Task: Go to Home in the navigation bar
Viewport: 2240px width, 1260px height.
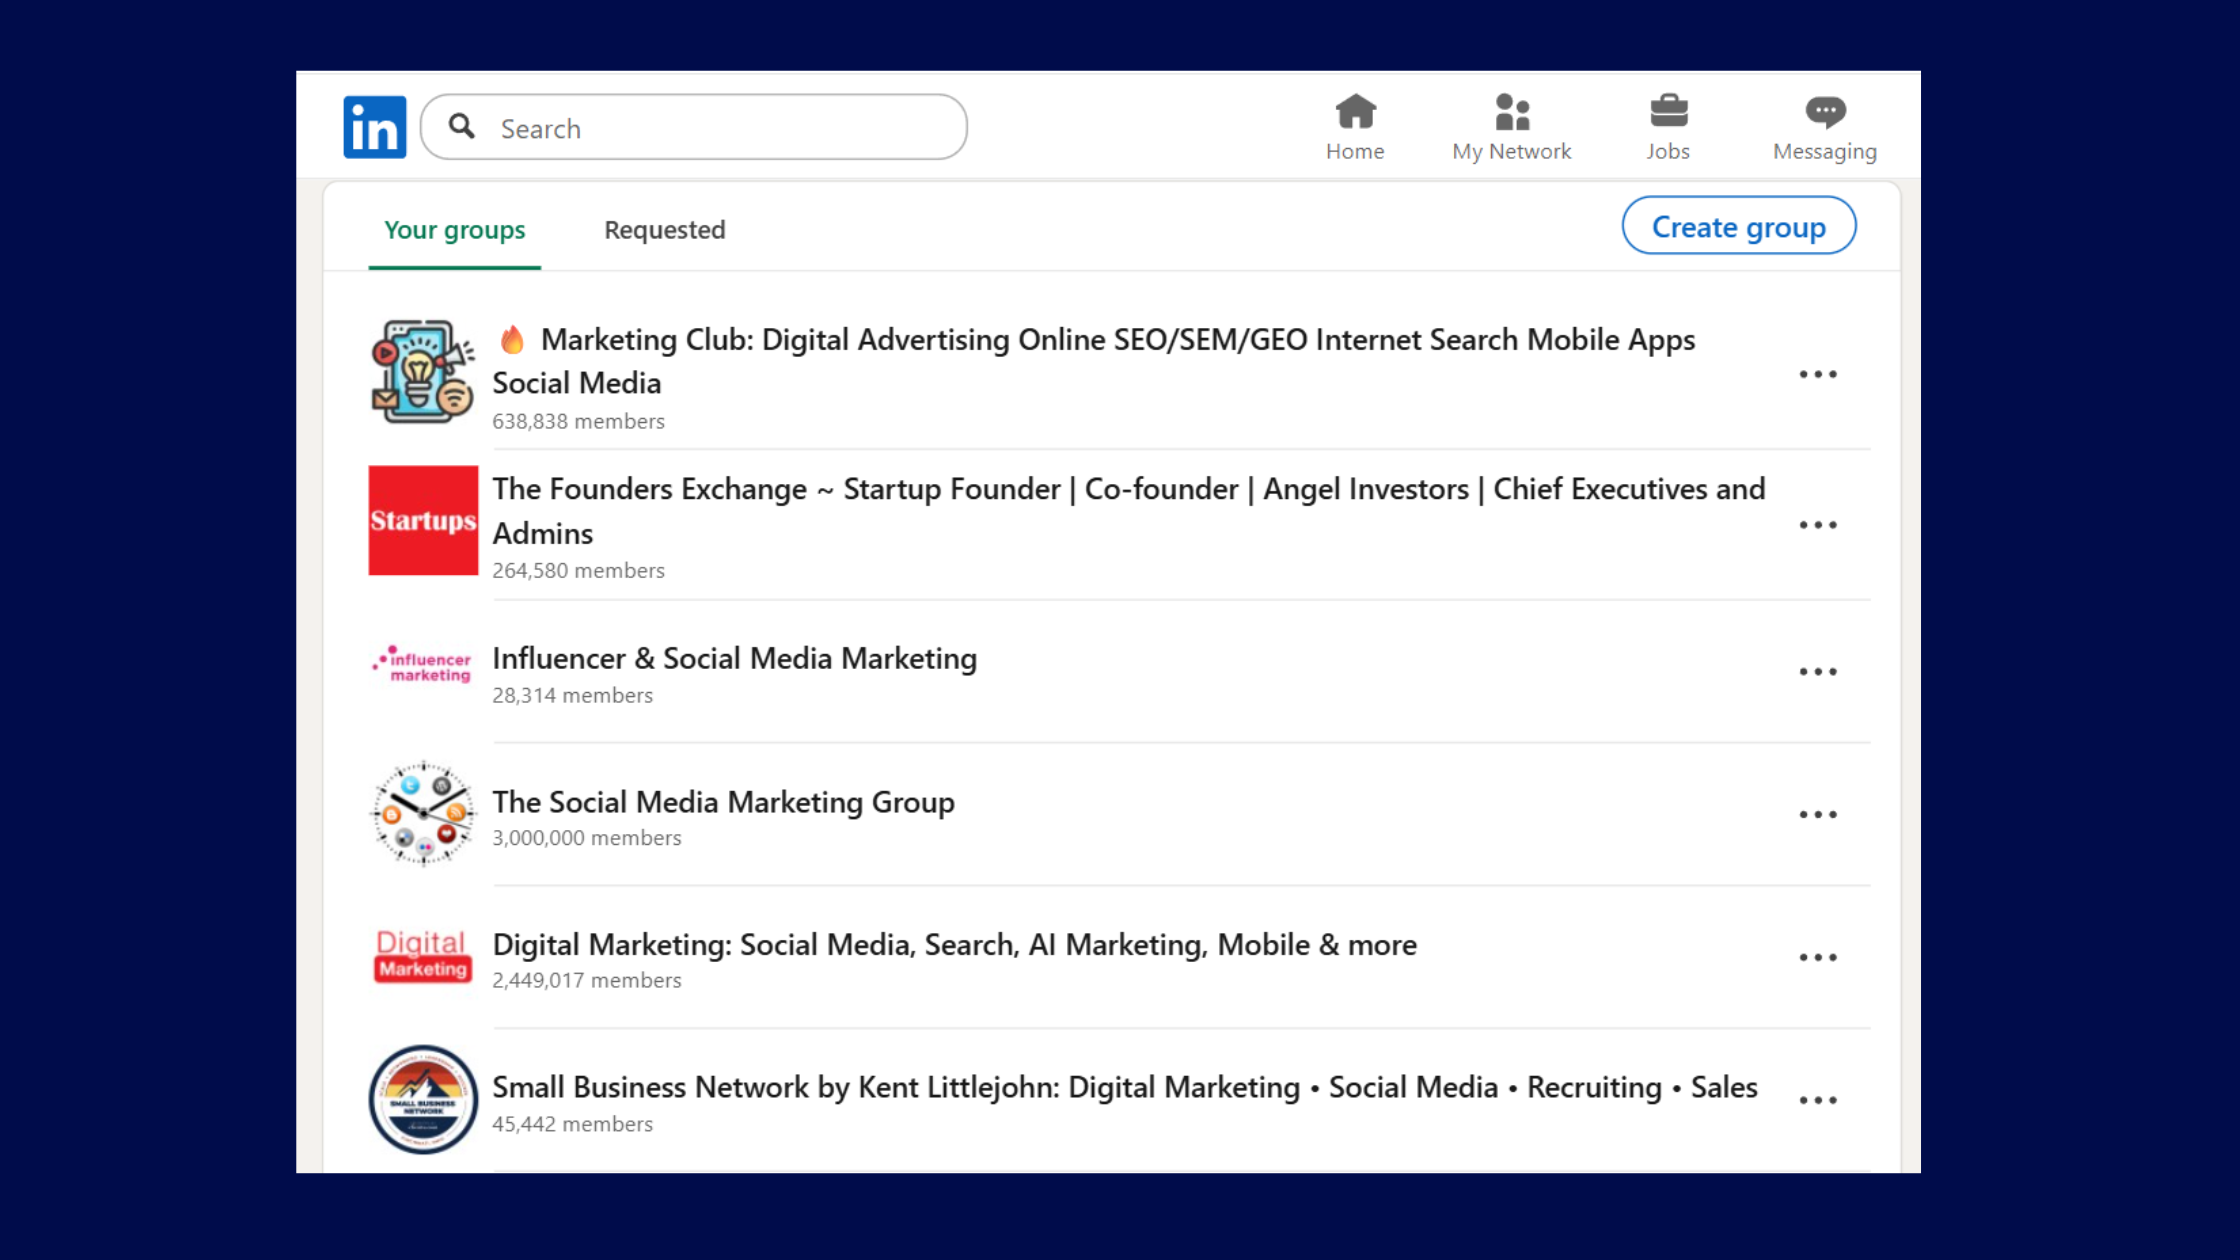Action: pos(1355,127)
